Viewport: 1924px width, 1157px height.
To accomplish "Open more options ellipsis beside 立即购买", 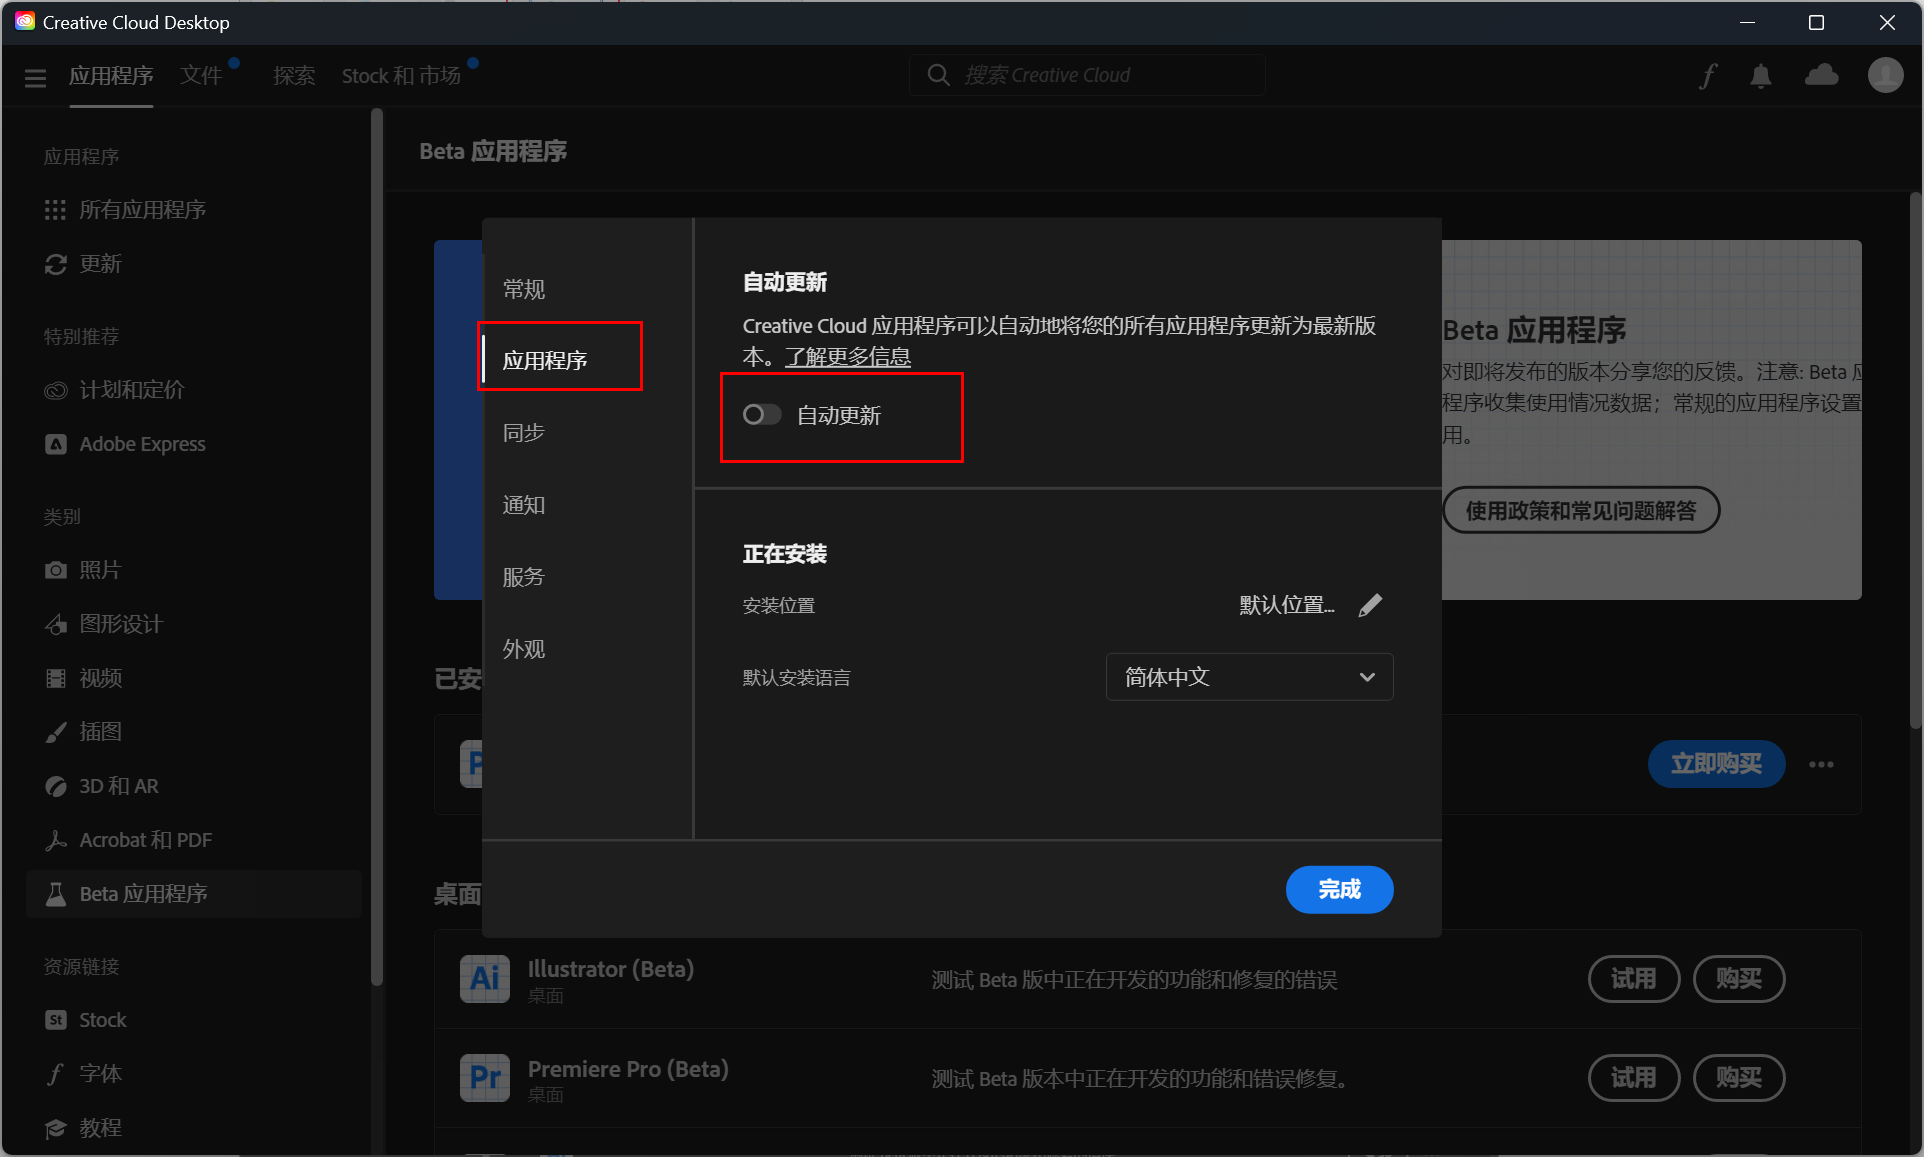I will (1822, 764).
